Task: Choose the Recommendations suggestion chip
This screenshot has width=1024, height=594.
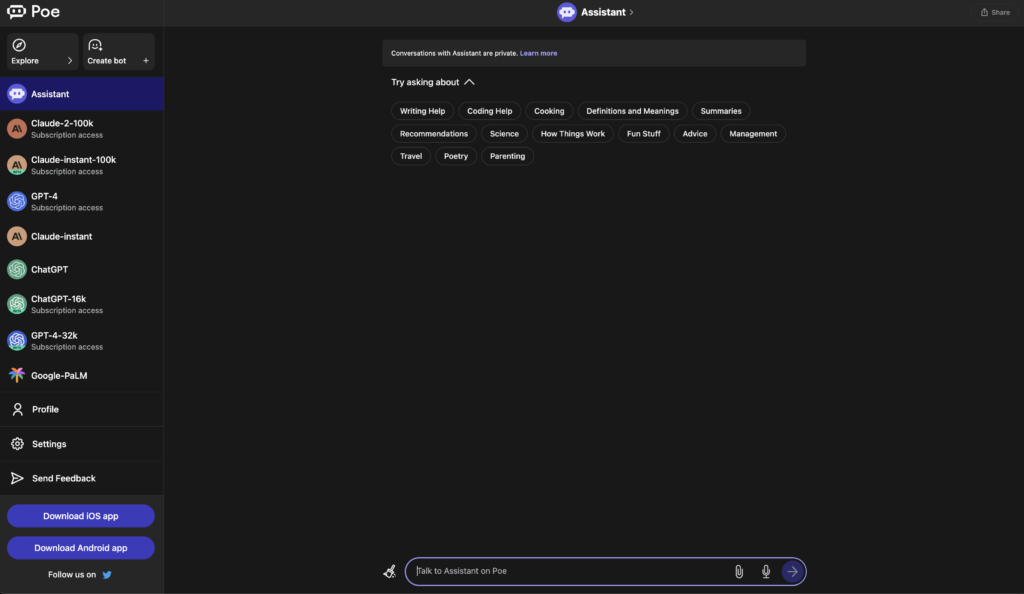Action: (434, 134)
